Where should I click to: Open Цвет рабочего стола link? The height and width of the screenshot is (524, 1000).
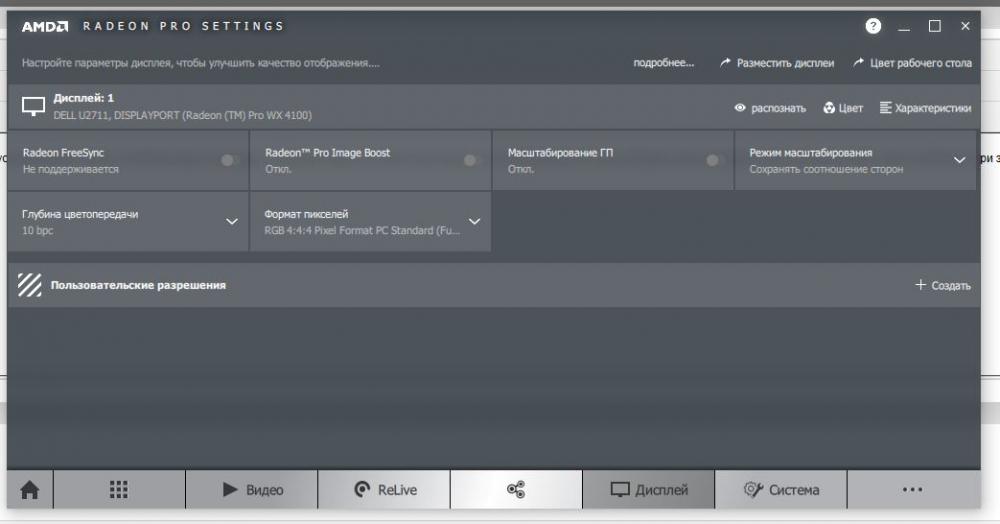point(921,63)
